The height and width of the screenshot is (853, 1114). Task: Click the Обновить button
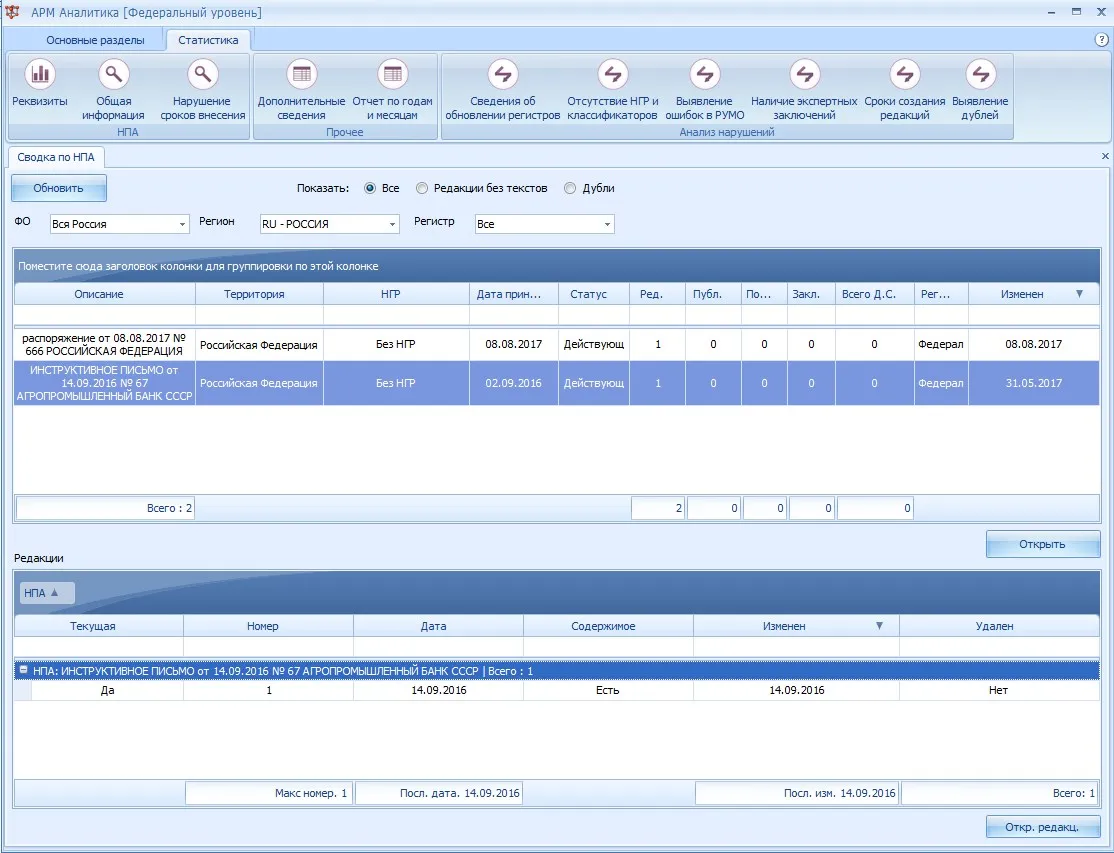(58, 188)
